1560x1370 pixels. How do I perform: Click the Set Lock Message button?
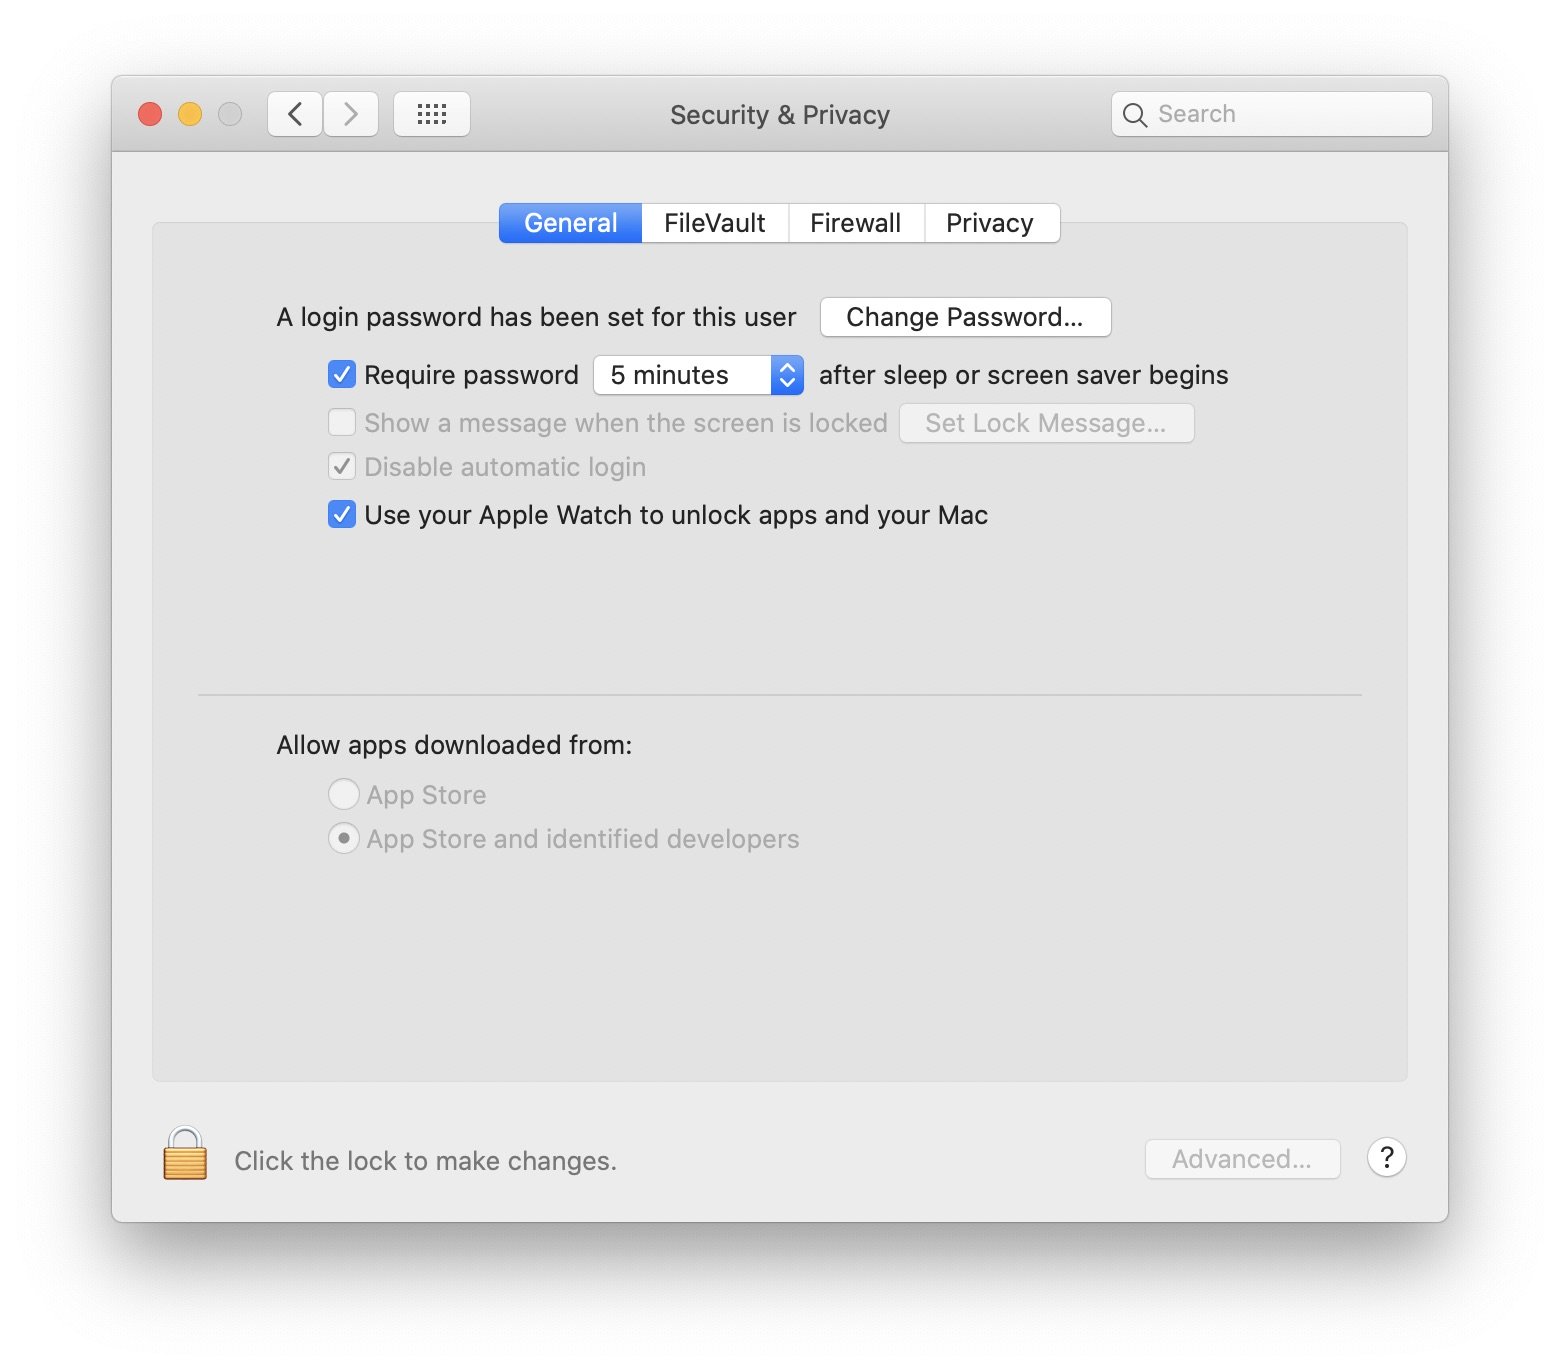pos(1046,423)
